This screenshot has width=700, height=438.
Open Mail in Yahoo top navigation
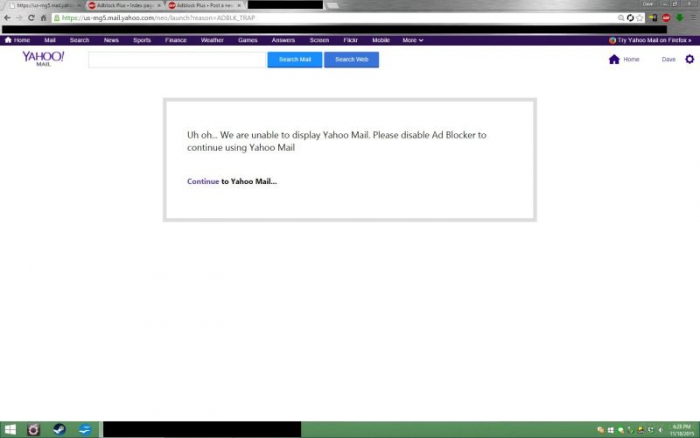point(50,40)
